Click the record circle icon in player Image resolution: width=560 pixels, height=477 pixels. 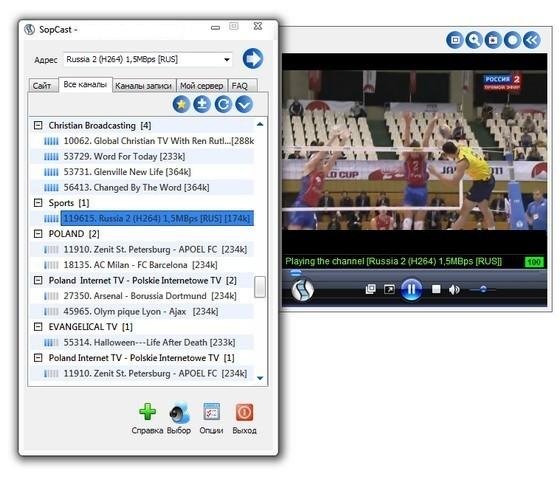pyautogui.click(x=512, y=40)
